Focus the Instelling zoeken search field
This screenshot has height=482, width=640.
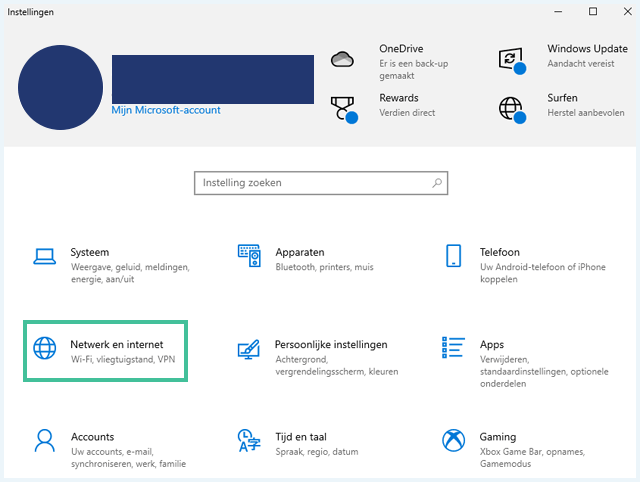[321, 183]
